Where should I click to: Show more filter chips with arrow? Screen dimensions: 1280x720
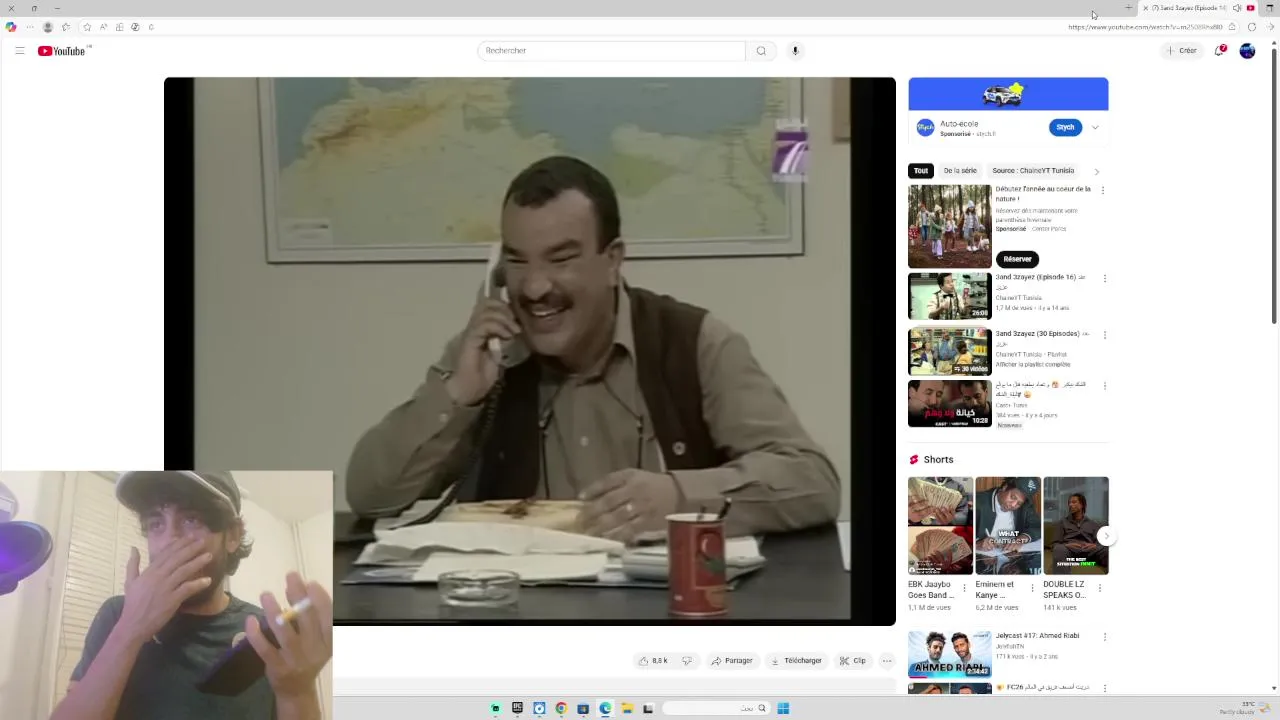pos(1097,171)
